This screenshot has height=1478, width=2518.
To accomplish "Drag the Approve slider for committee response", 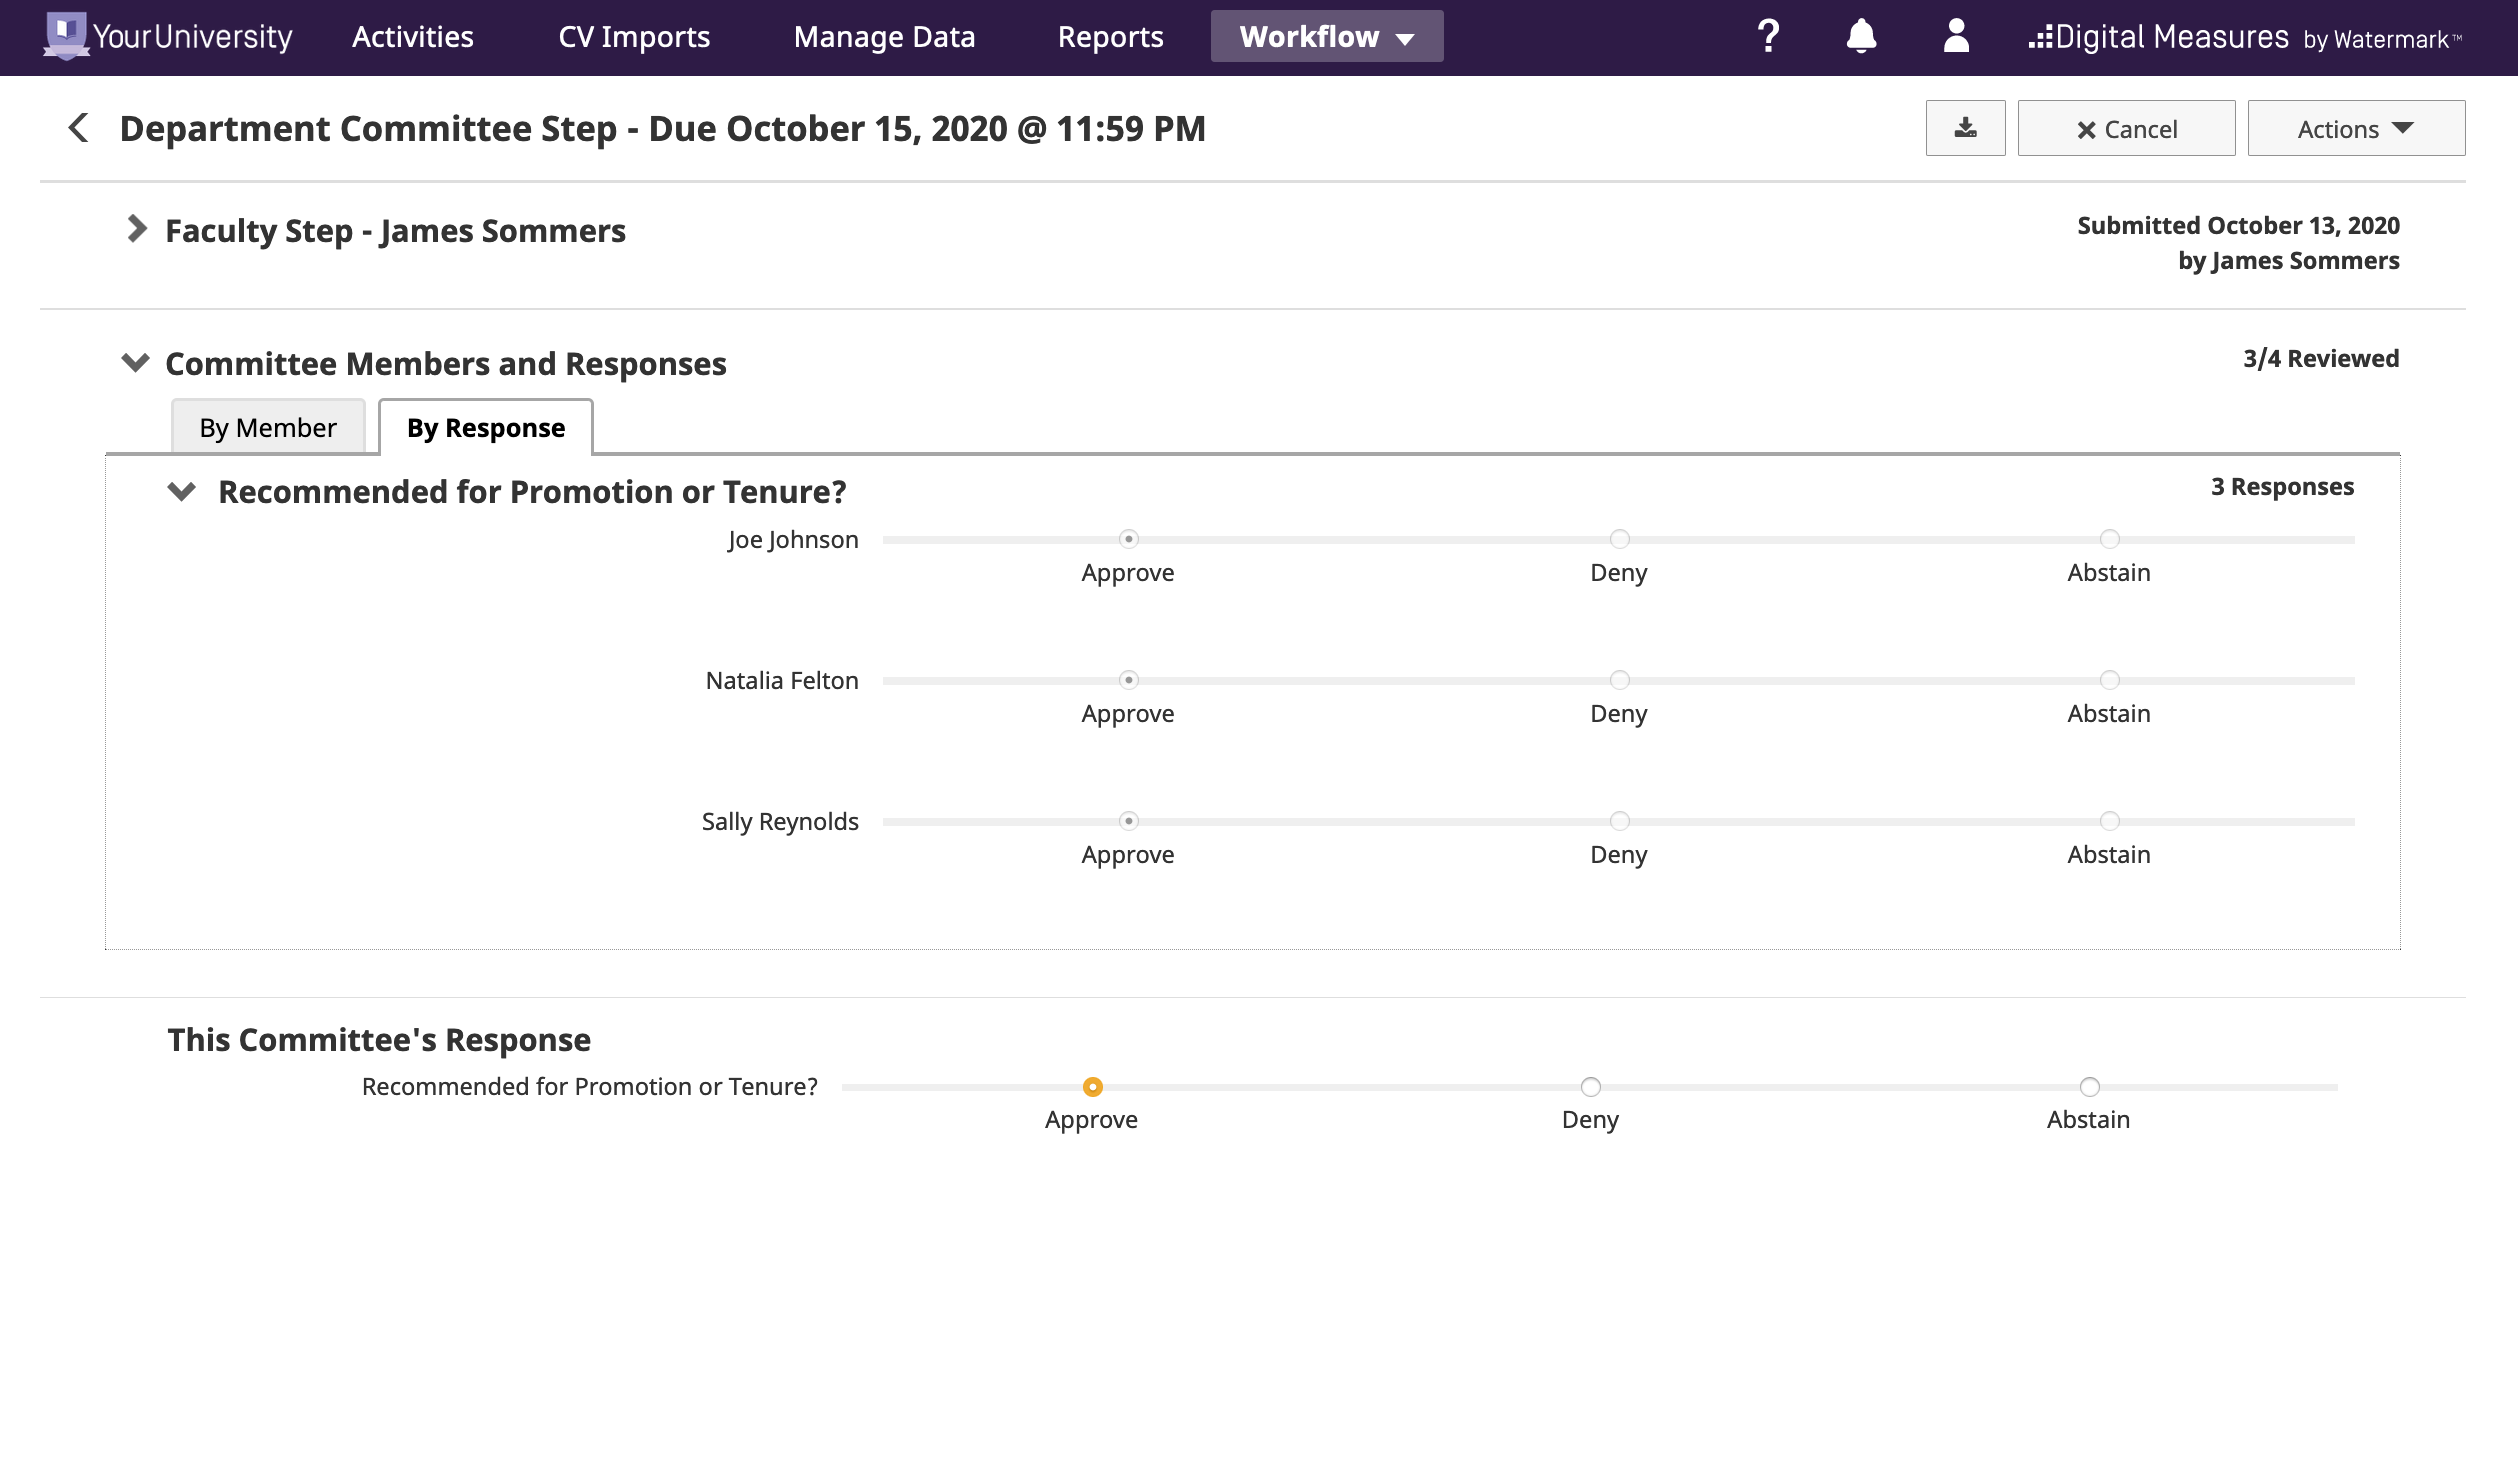I will pos(1091,1086).
